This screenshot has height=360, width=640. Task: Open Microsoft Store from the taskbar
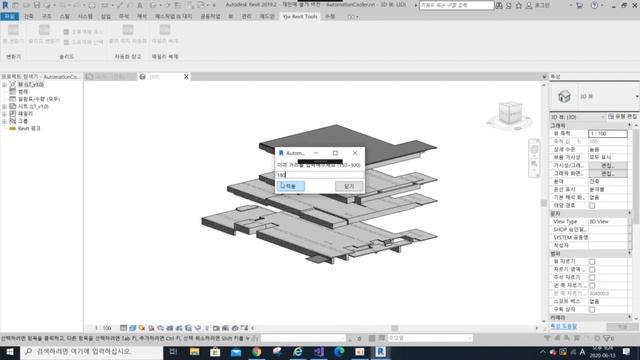(x=215, y=352)
